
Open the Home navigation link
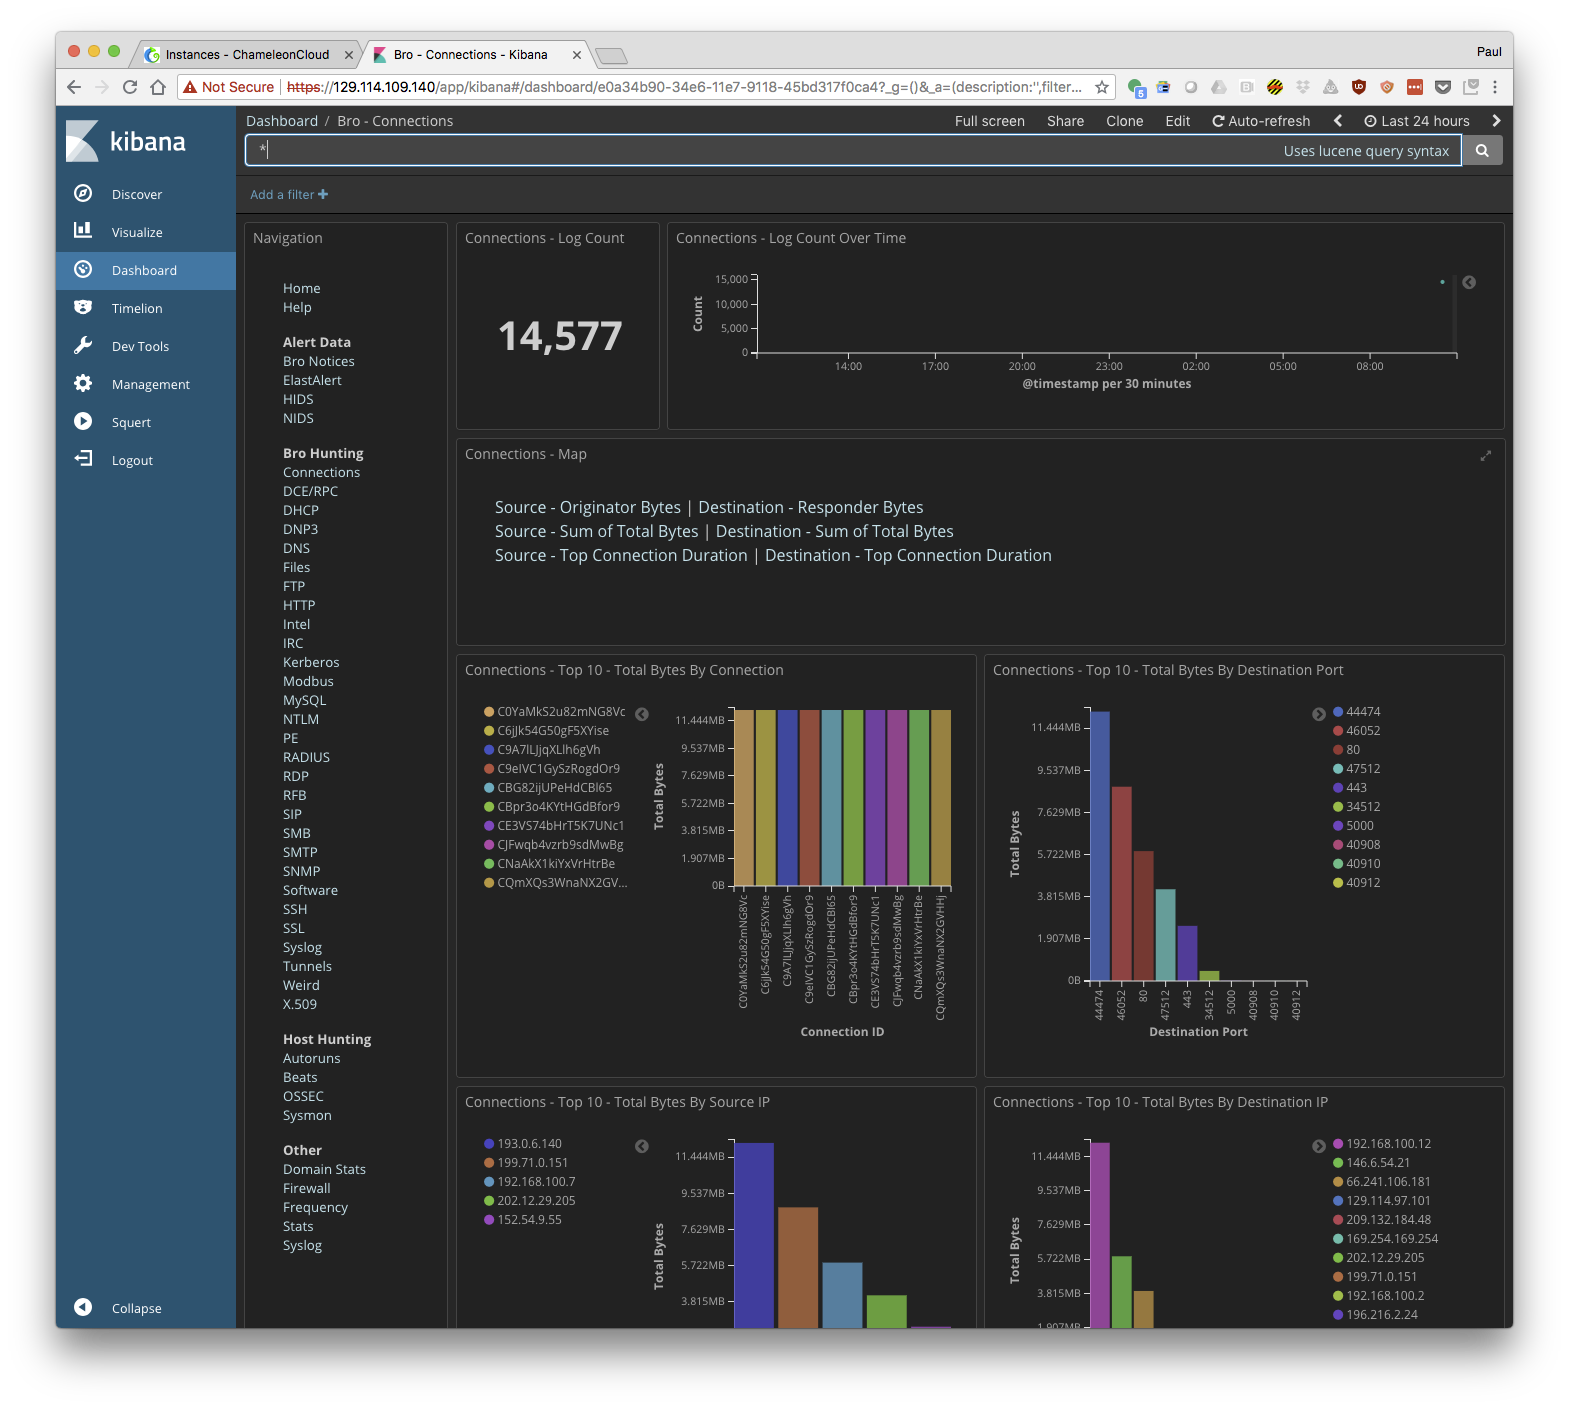pyautogui.click(x=302, y=288)
